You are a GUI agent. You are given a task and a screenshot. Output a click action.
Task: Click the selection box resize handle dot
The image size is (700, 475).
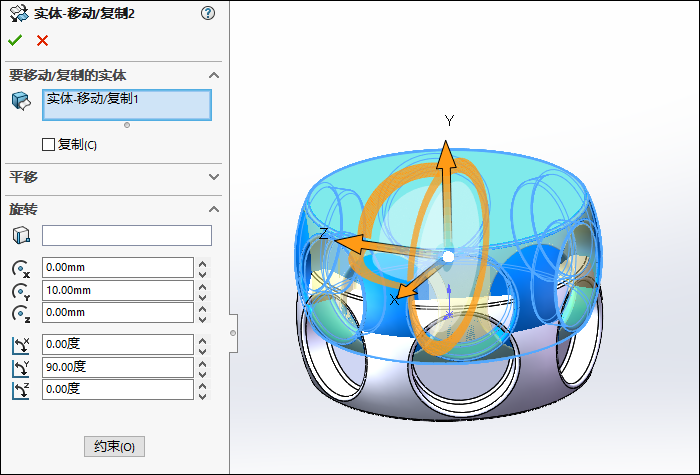[127, 125]
